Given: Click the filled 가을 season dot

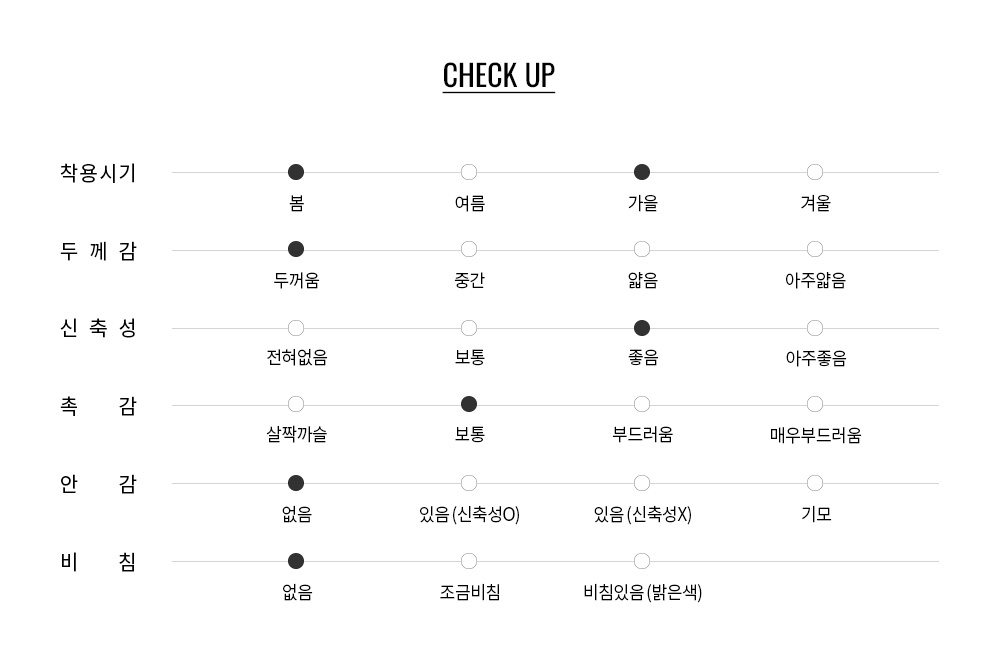Looking at the screenshot, I should point(642,172).
